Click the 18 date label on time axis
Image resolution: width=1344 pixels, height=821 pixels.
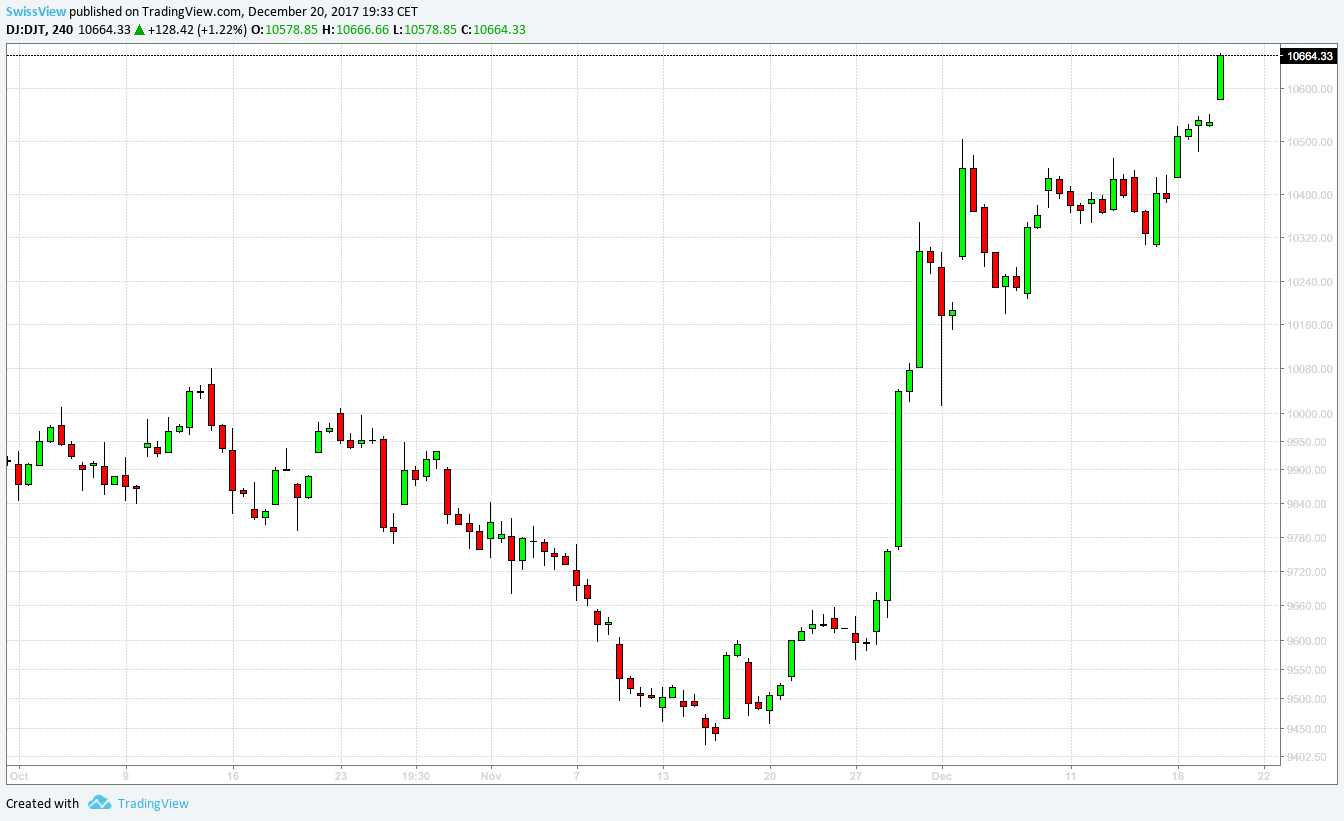1178,775
